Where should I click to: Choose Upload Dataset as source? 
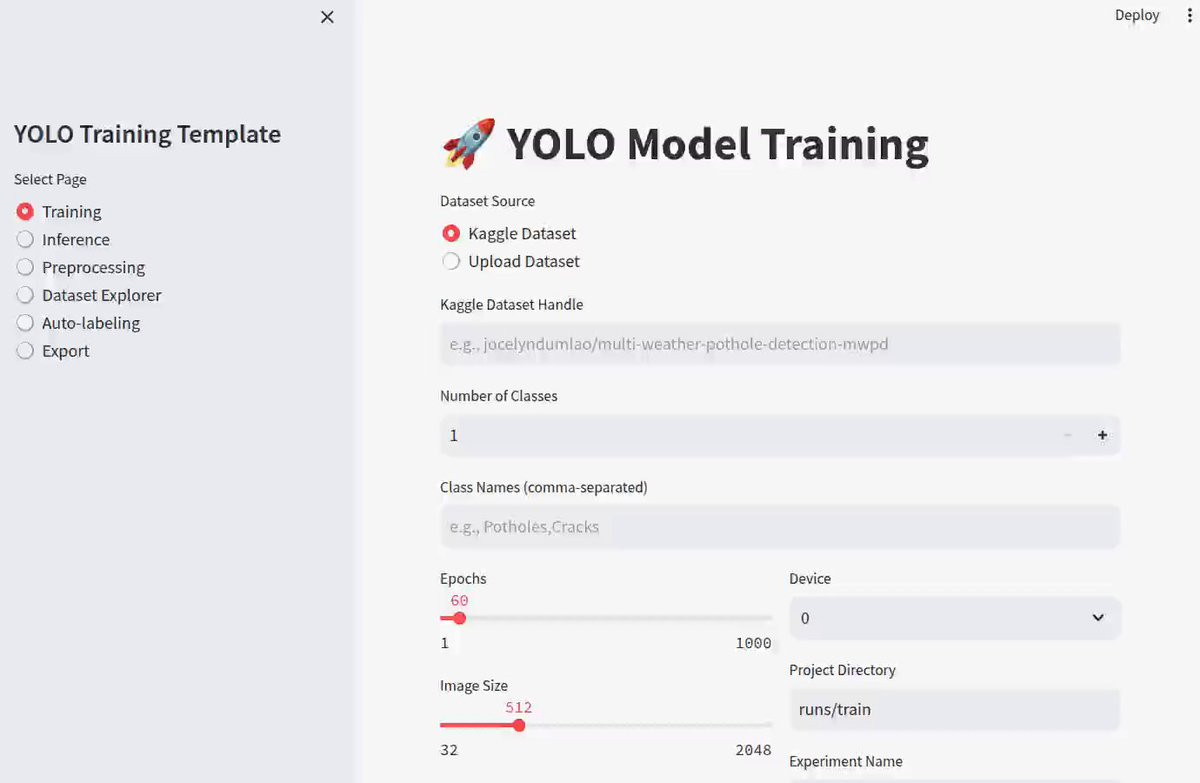451,262
